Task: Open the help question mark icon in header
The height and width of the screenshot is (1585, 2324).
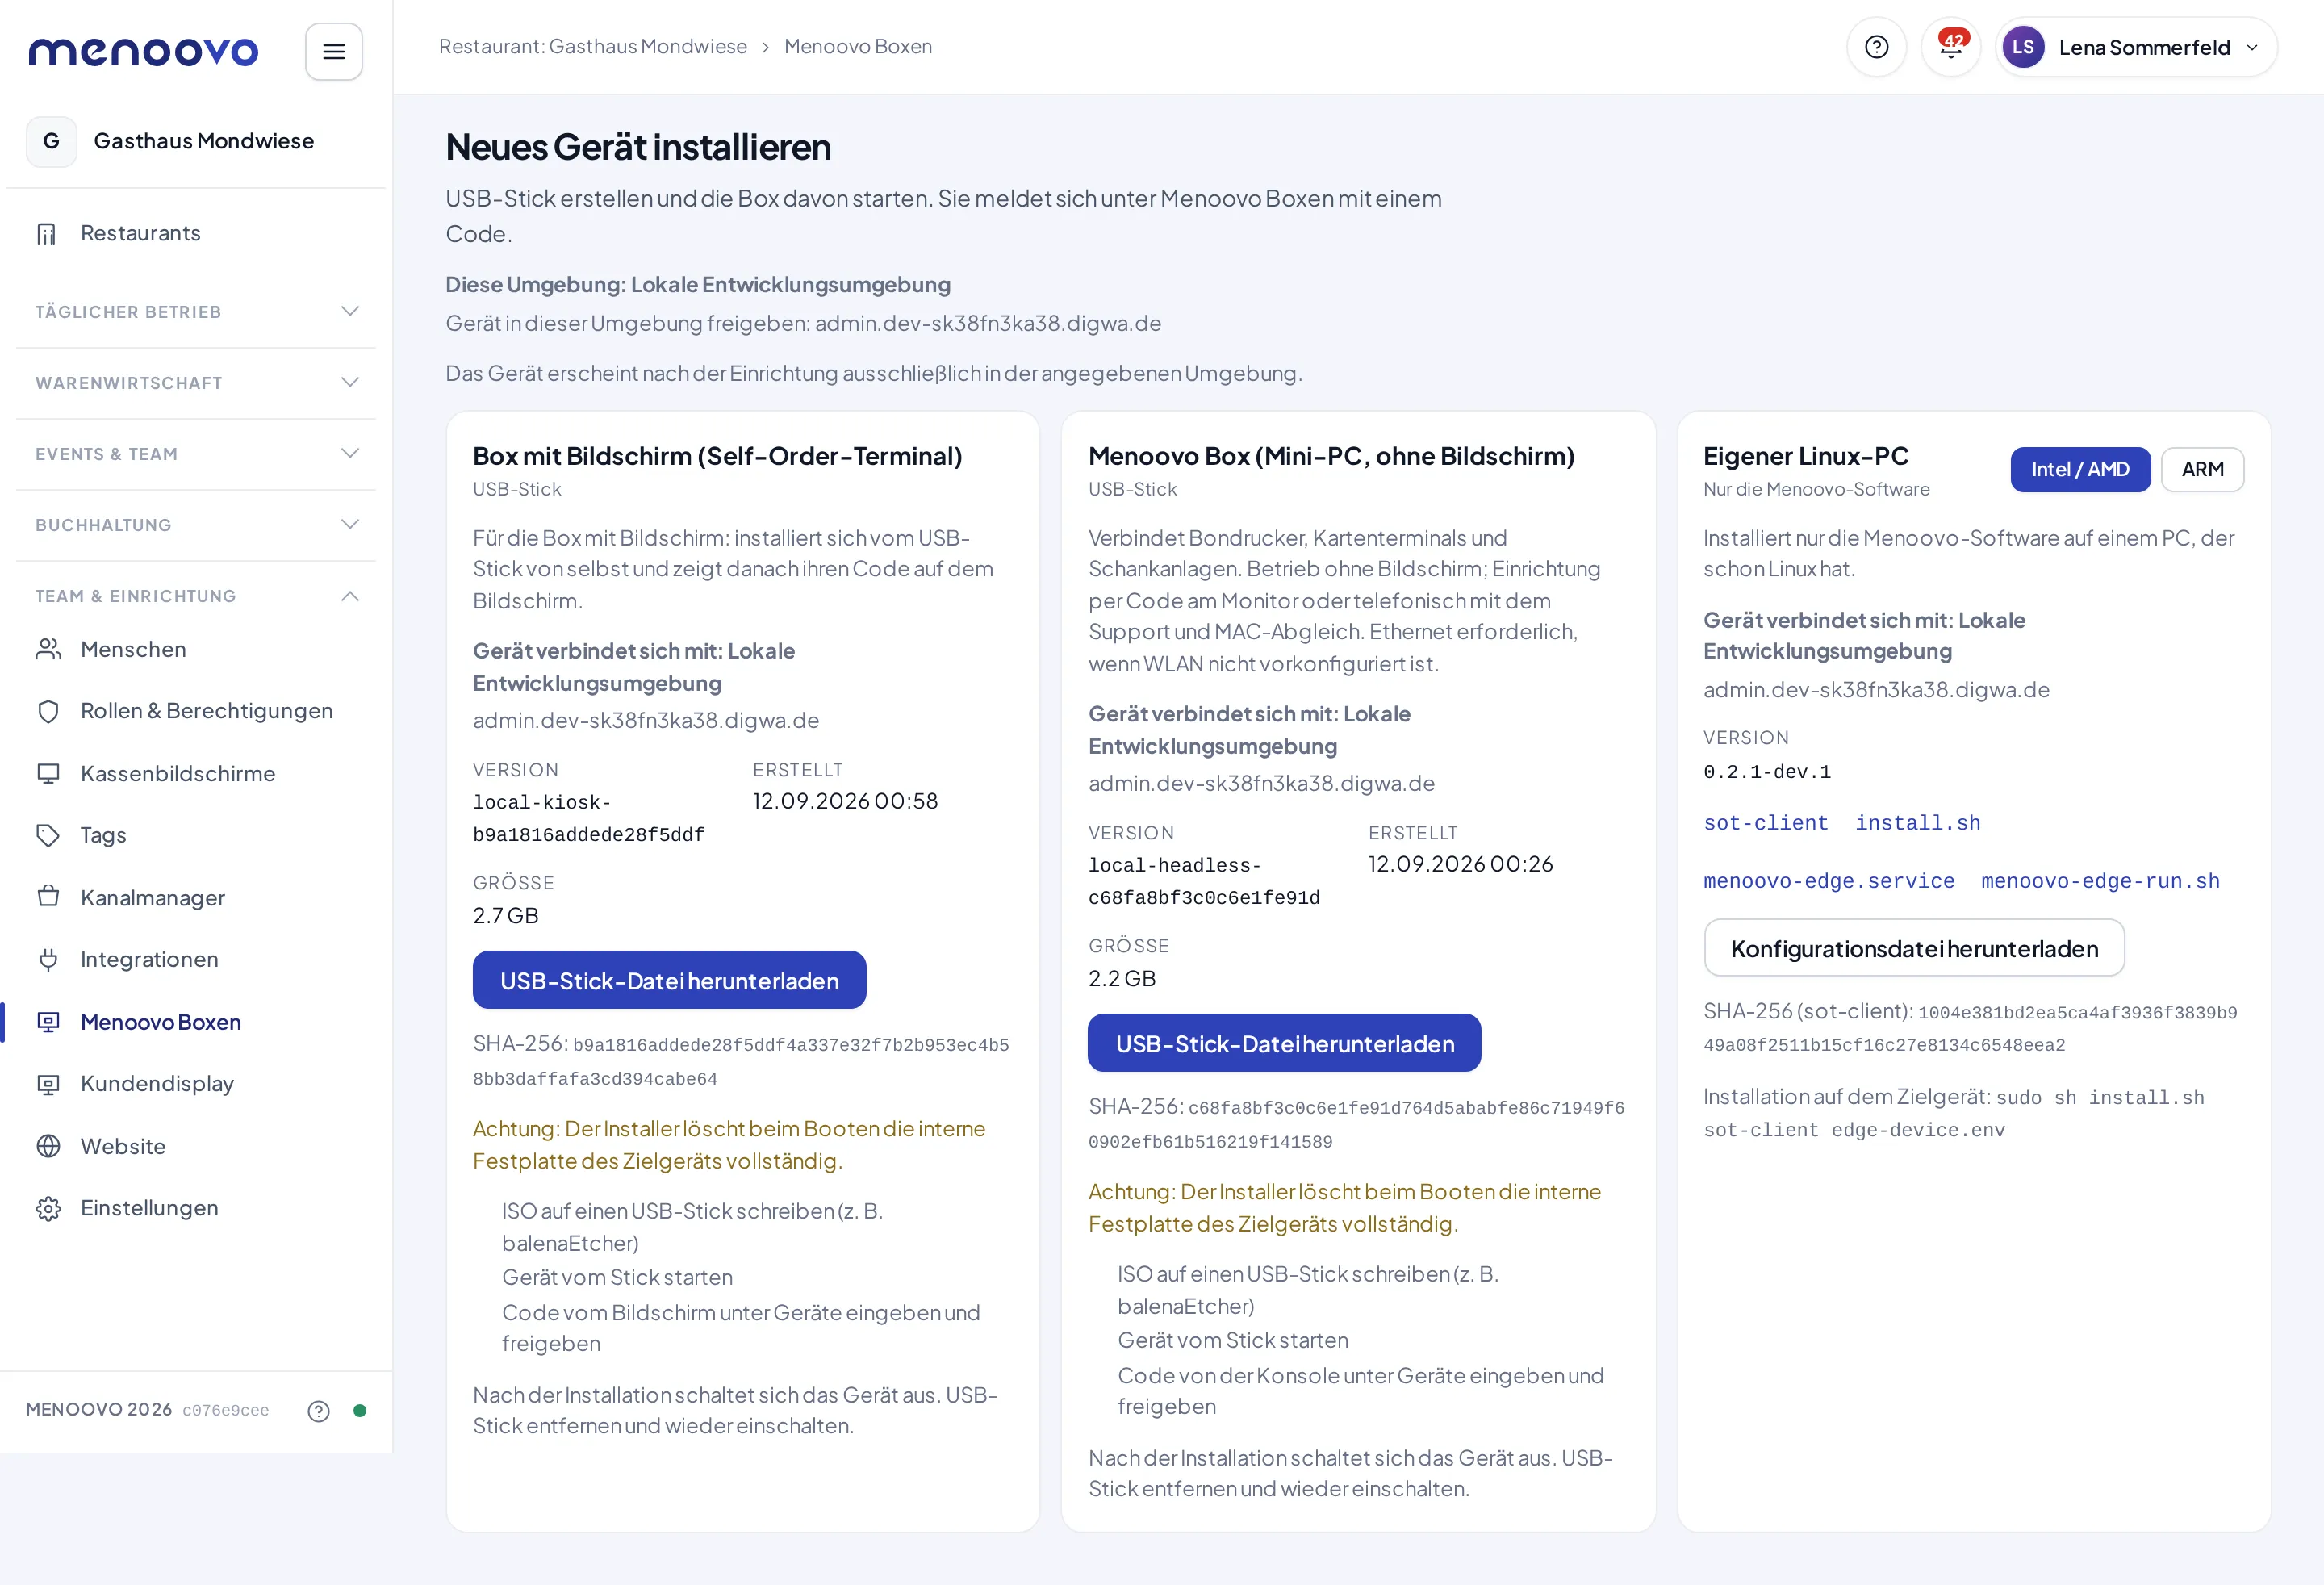Action: coord(1876,47)
